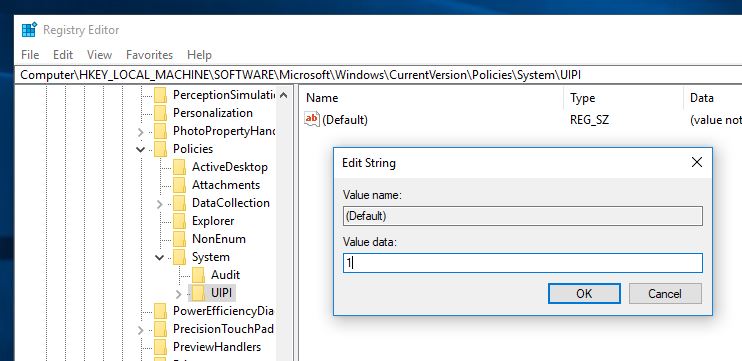Select the PreviewHandlers folder icon
This screenshot has height=361, width=742.
click(x=161, y=347)
